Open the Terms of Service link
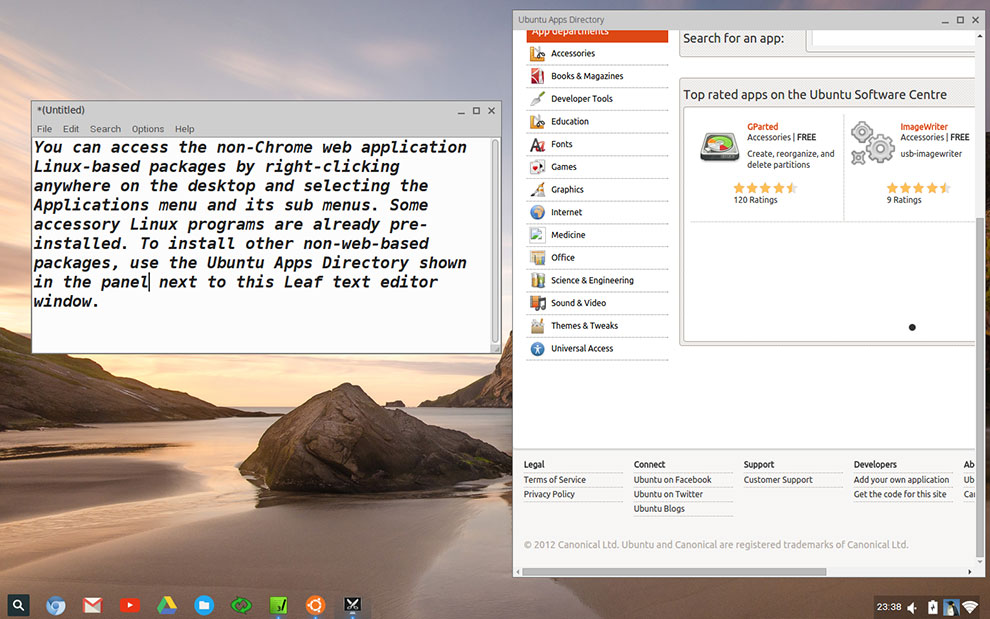Screen dimensions: 990x619 coord(554,480)
